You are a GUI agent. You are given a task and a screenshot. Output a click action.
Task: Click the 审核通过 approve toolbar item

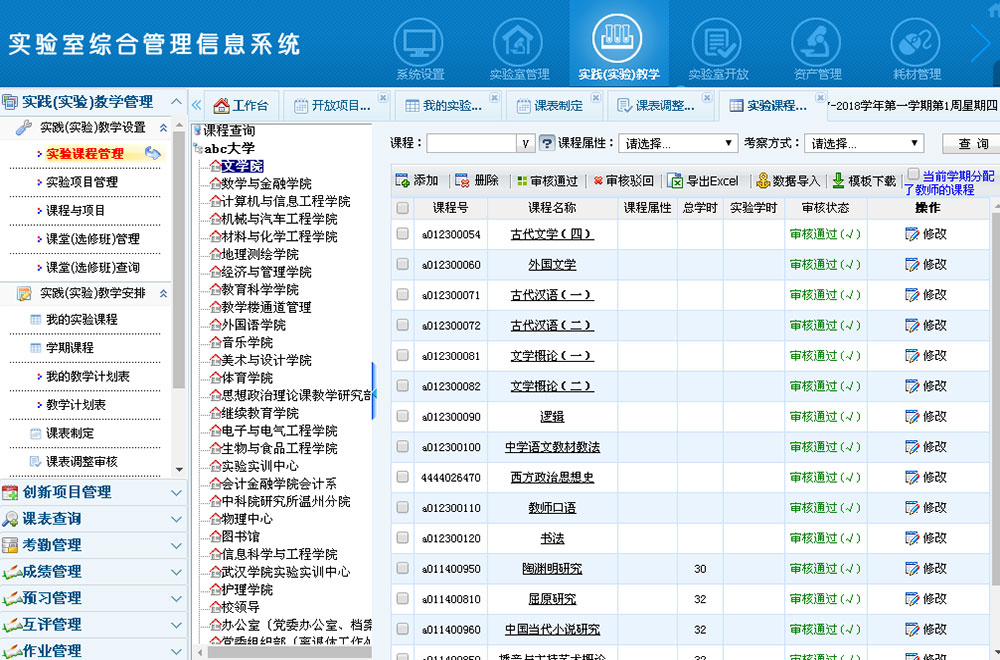pyautogui.click(x=547, y=181)
